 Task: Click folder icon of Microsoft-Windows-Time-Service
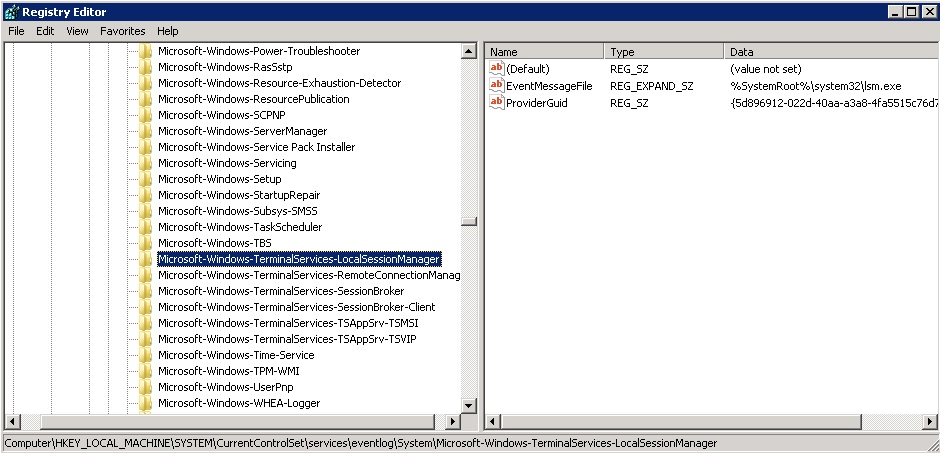click(x=145, y=355)
